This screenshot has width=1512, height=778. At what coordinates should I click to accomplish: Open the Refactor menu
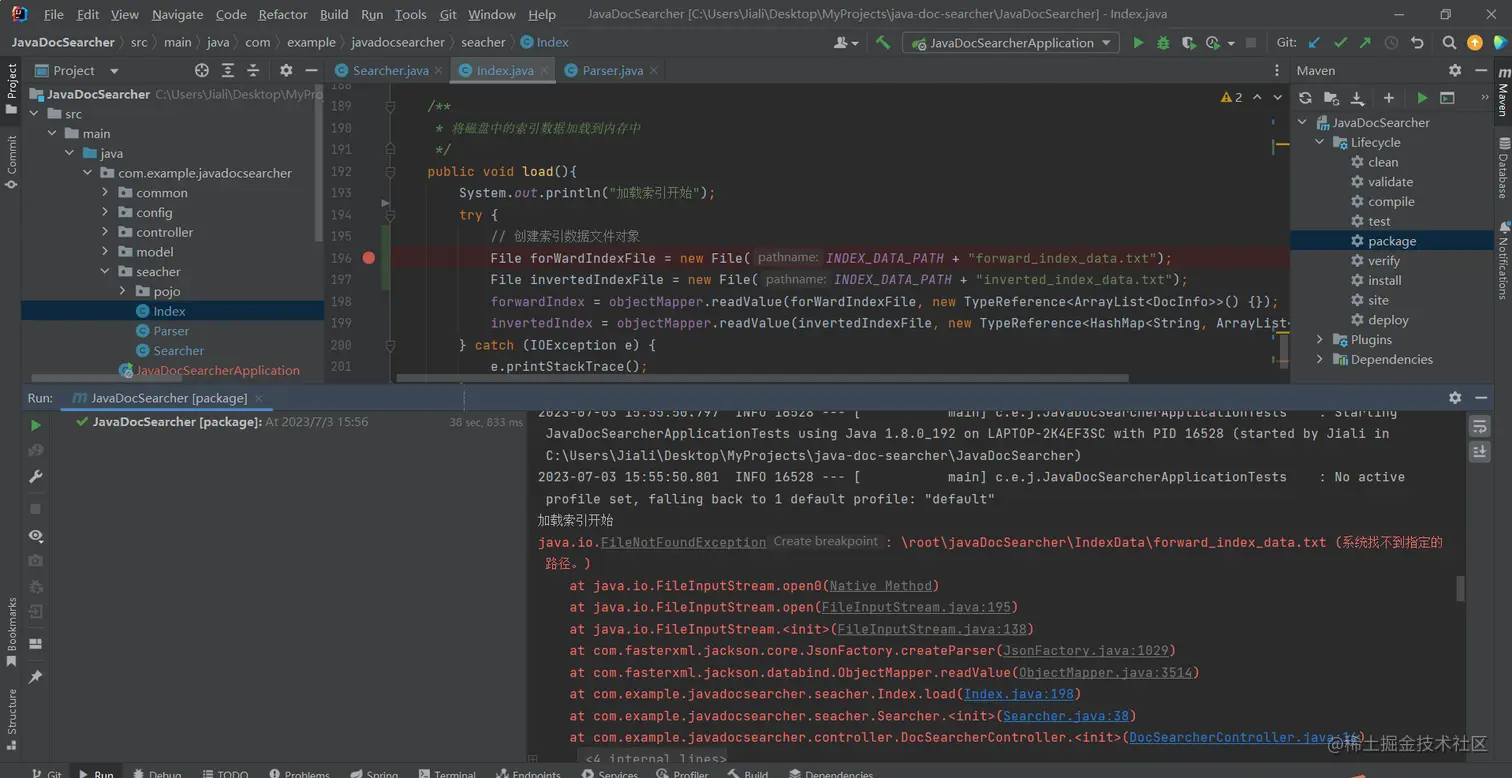point(283,15)
